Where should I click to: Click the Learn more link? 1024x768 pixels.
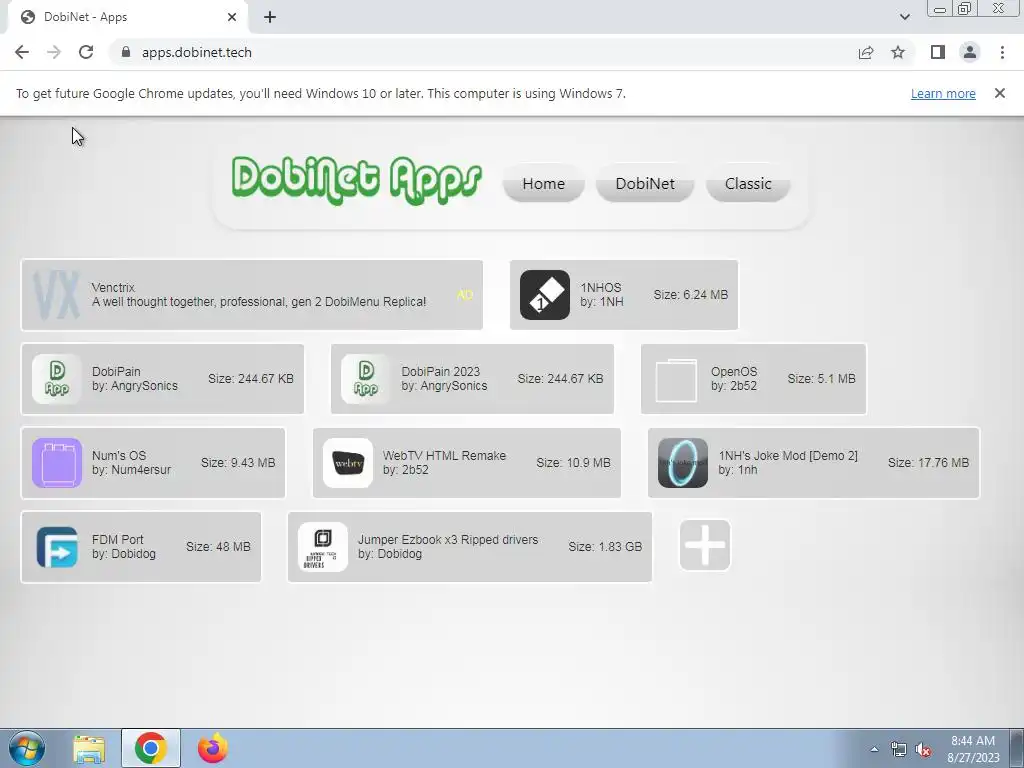tap(943, 93)
